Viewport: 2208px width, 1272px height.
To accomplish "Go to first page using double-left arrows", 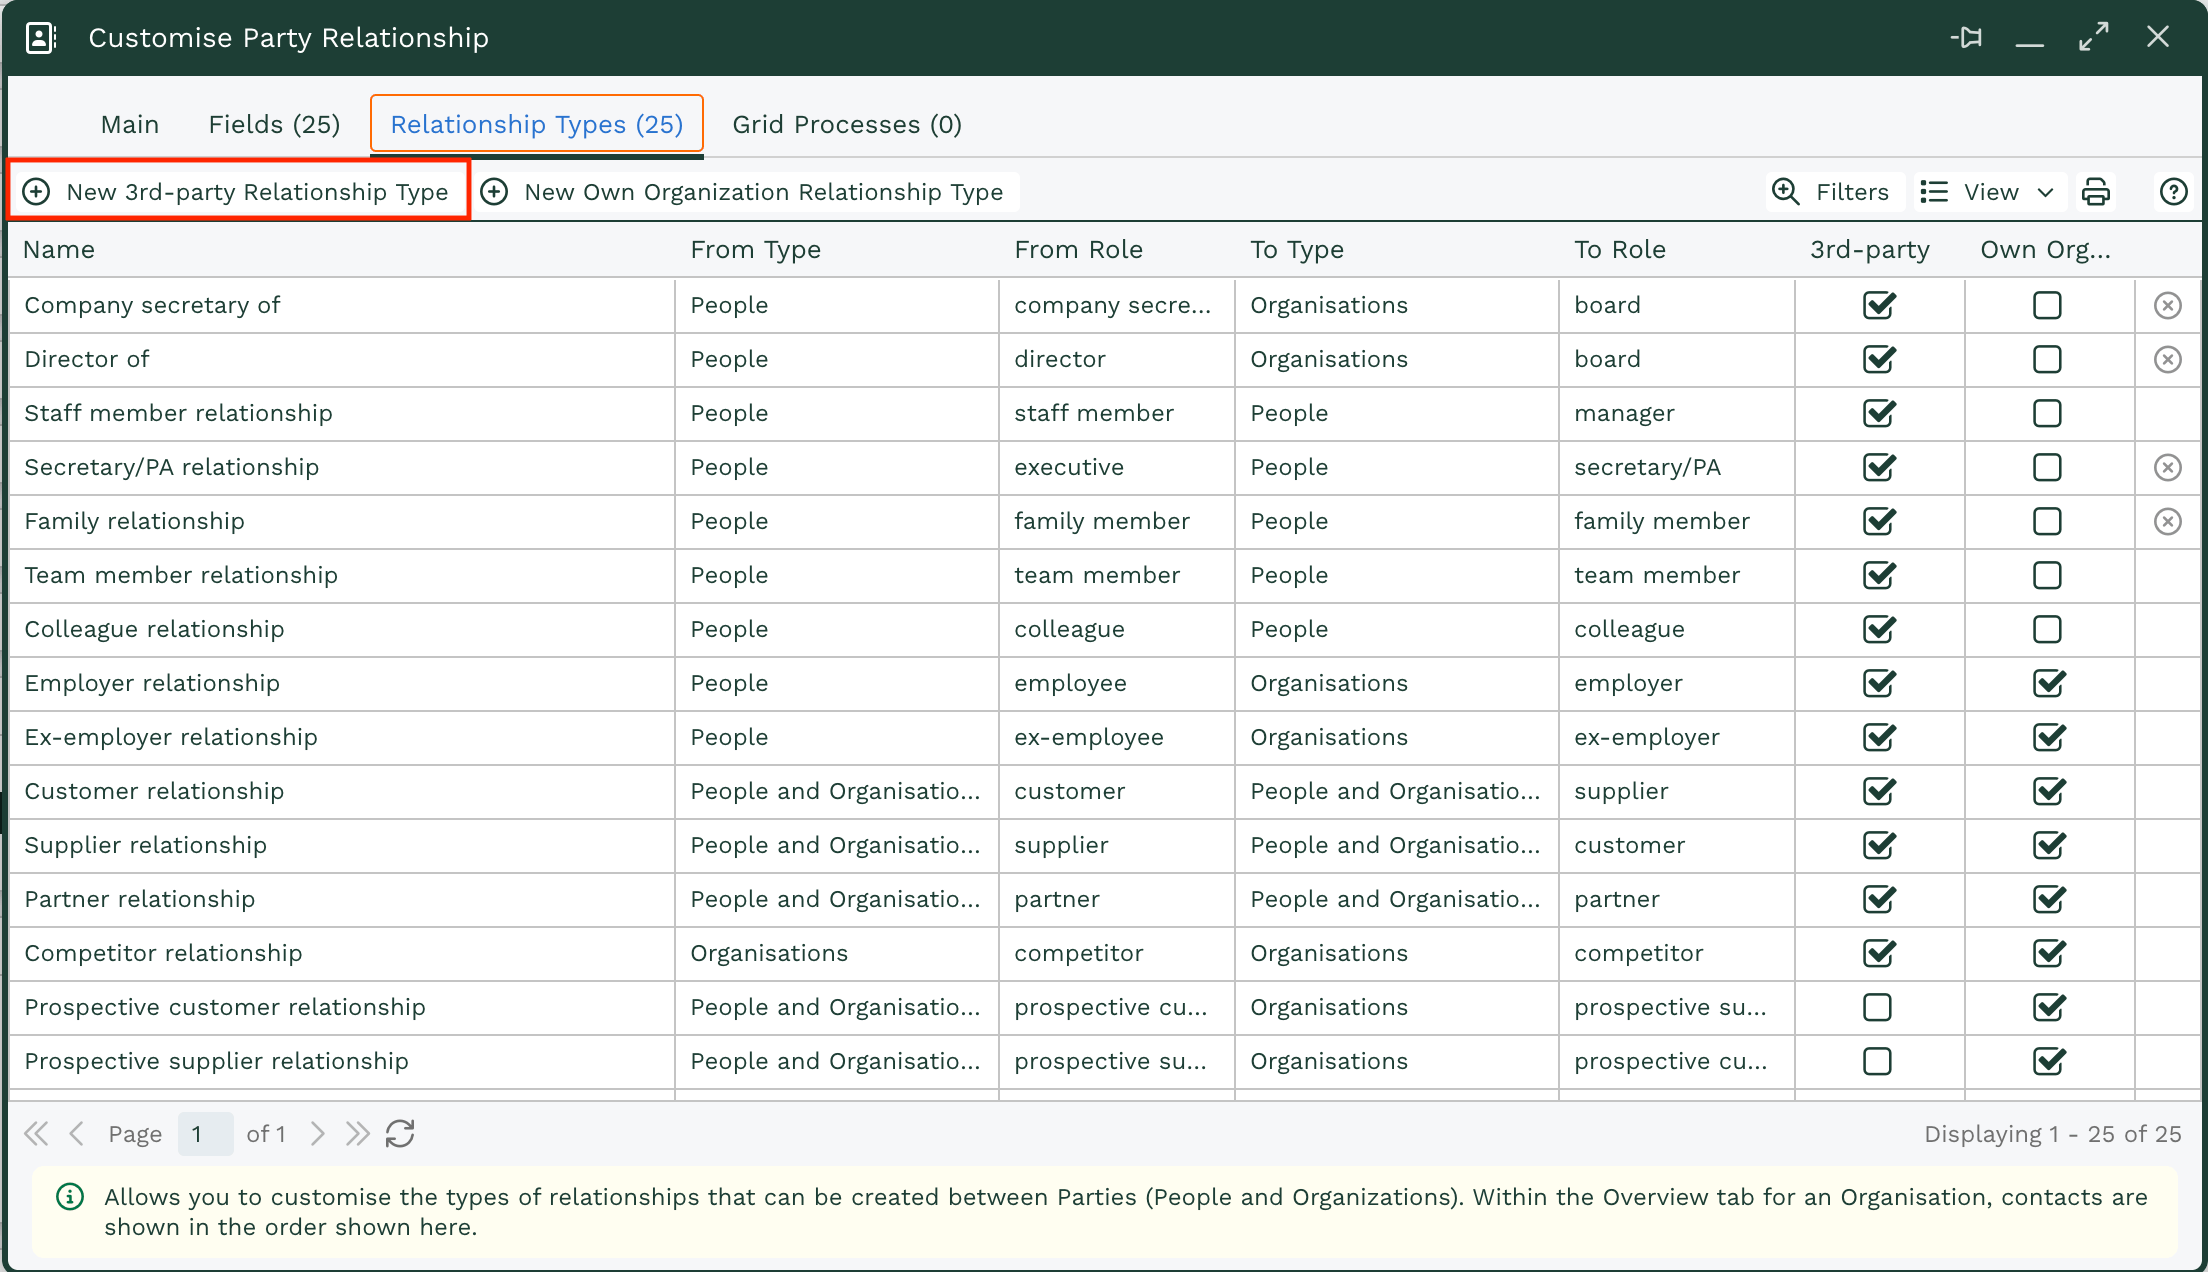I will pos(36,1133).
